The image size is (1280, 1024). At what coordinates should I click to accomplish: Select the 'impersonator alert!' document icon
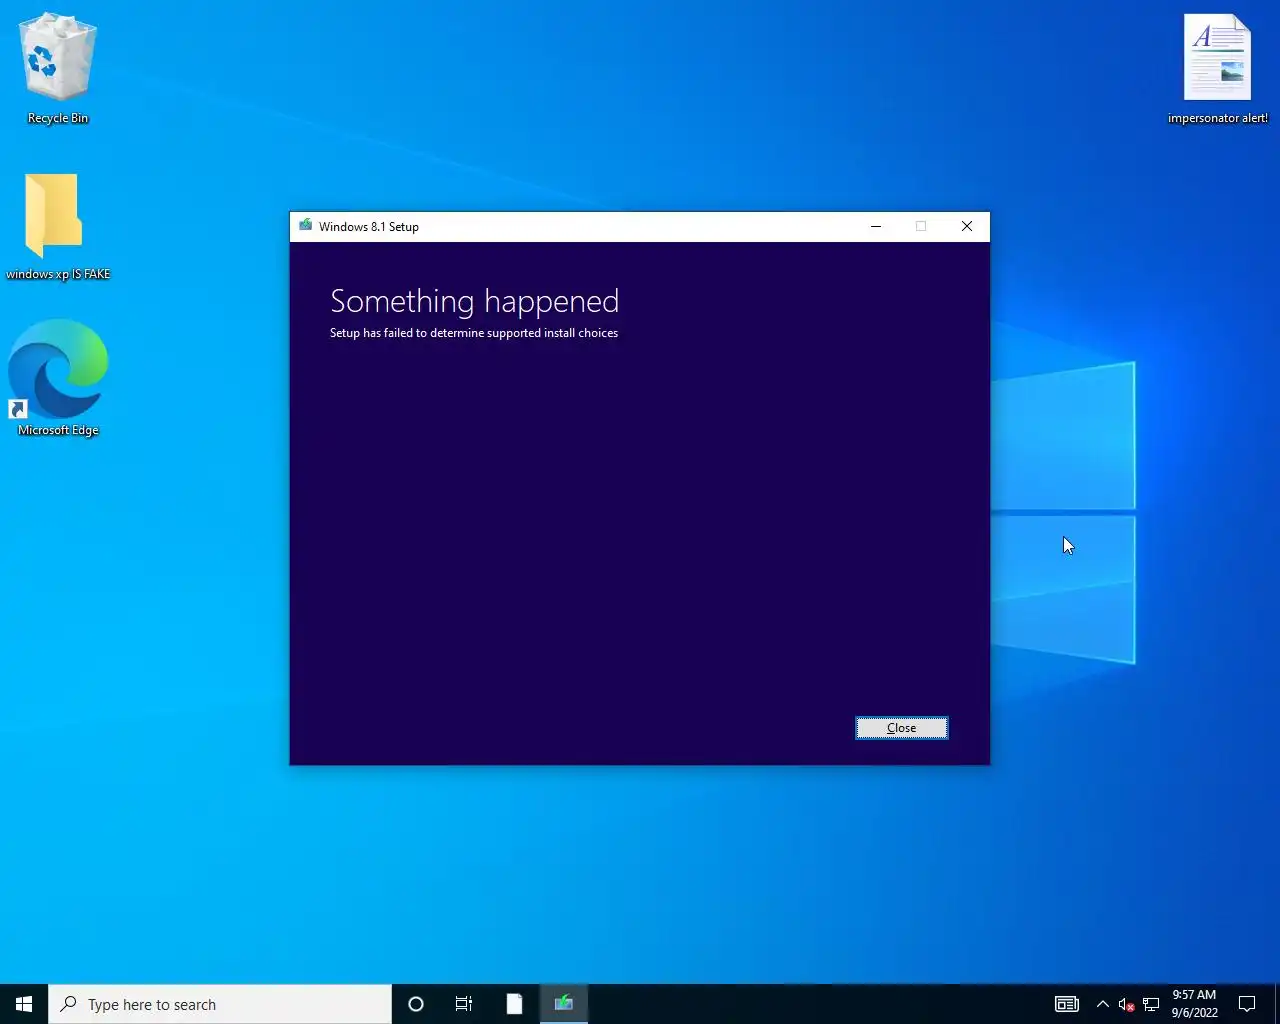[x=1217, y=70]
